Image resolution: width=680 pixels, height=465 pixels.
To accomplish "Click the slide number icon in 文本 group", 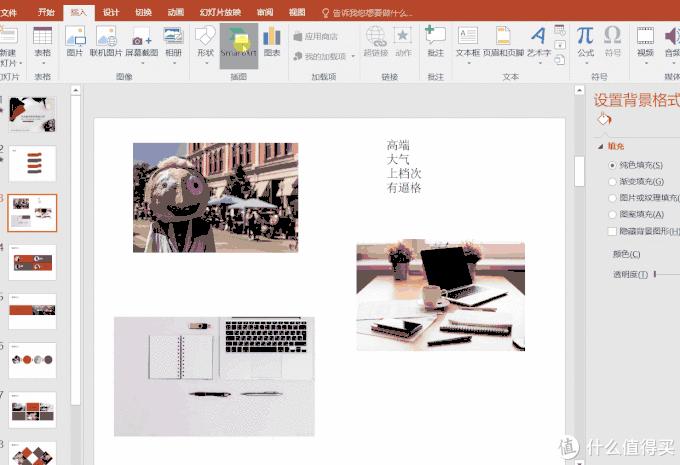I will point(560,45).
